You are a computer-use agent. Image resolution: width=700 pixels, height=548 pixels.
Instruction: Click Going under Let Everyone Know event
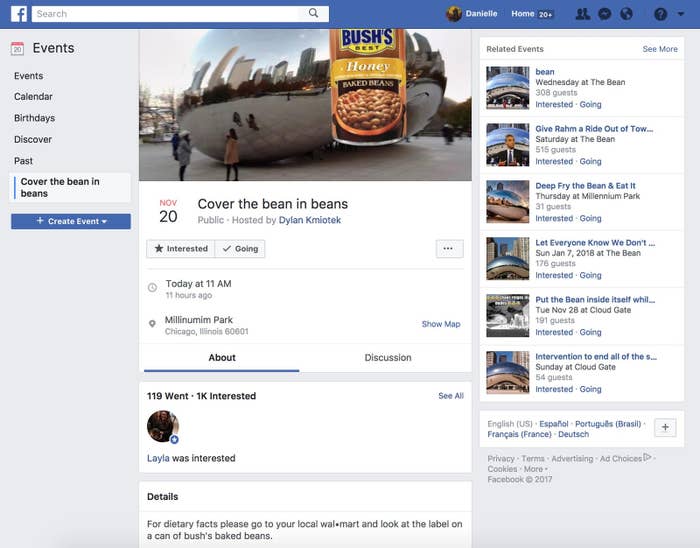590,275
